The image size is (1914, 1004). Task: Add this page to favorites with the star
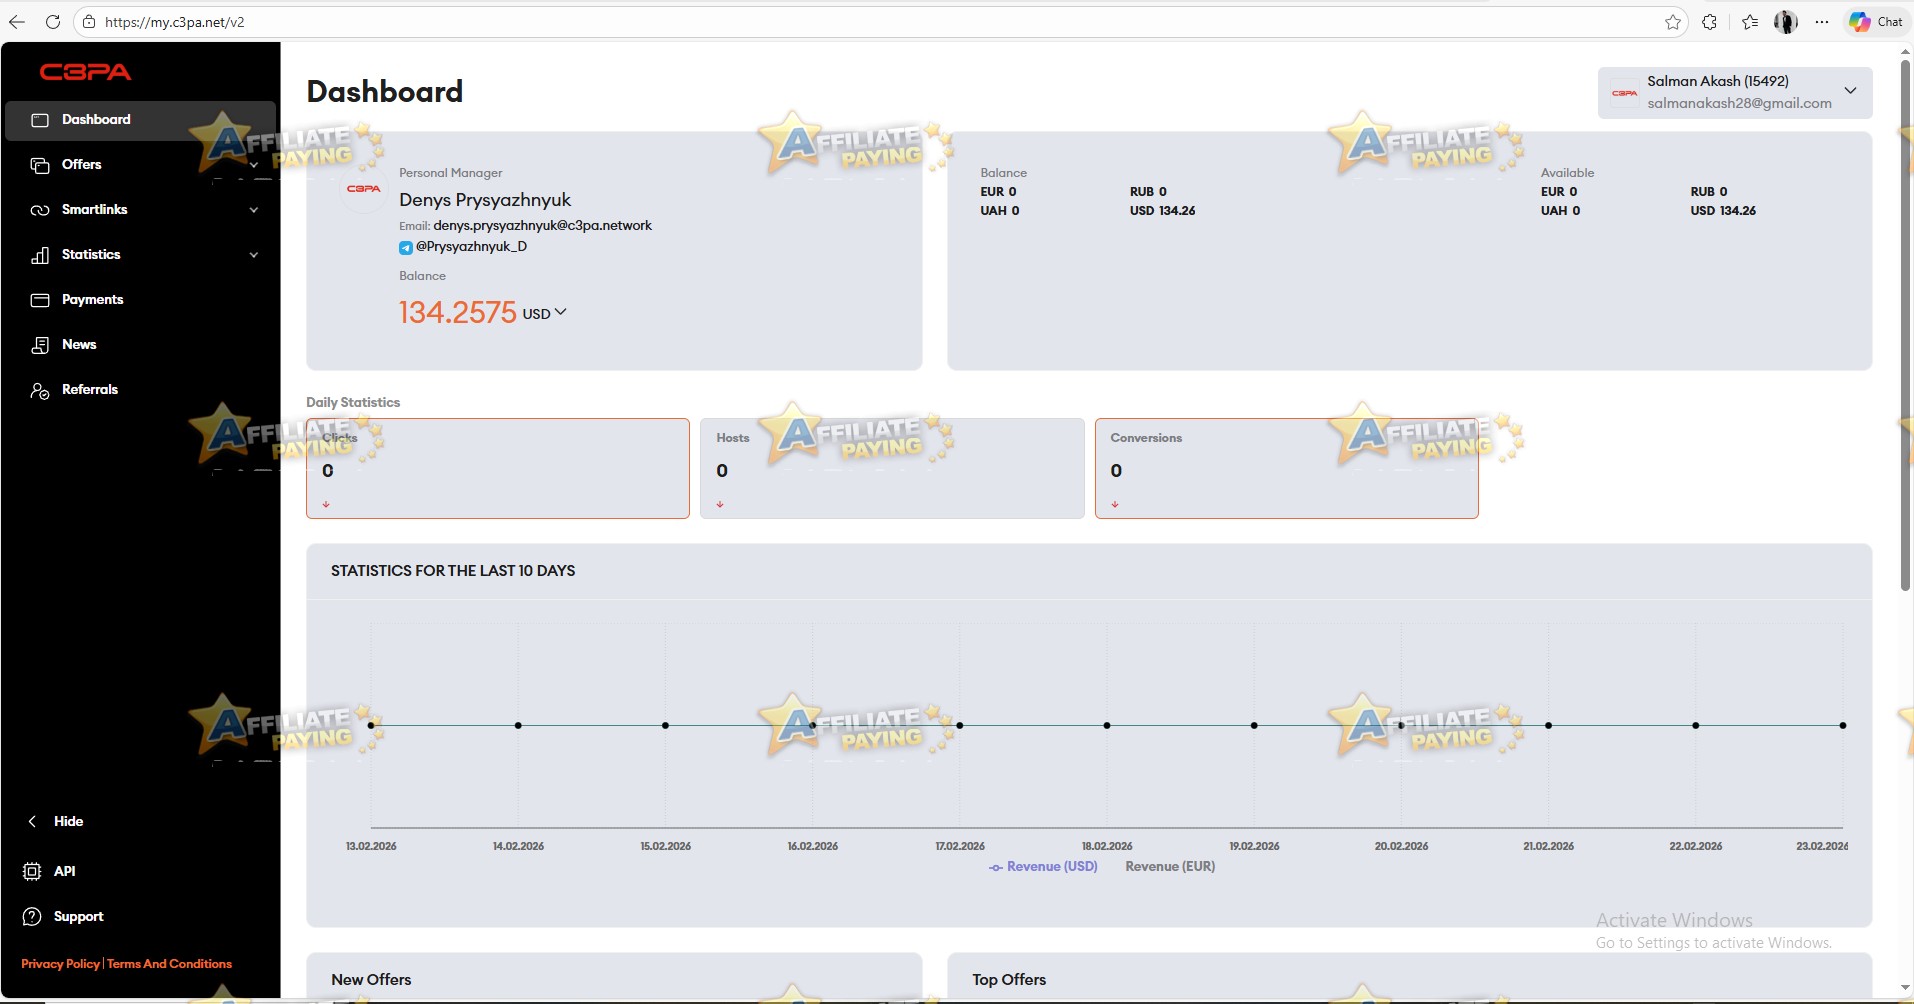click(1673, 22)
